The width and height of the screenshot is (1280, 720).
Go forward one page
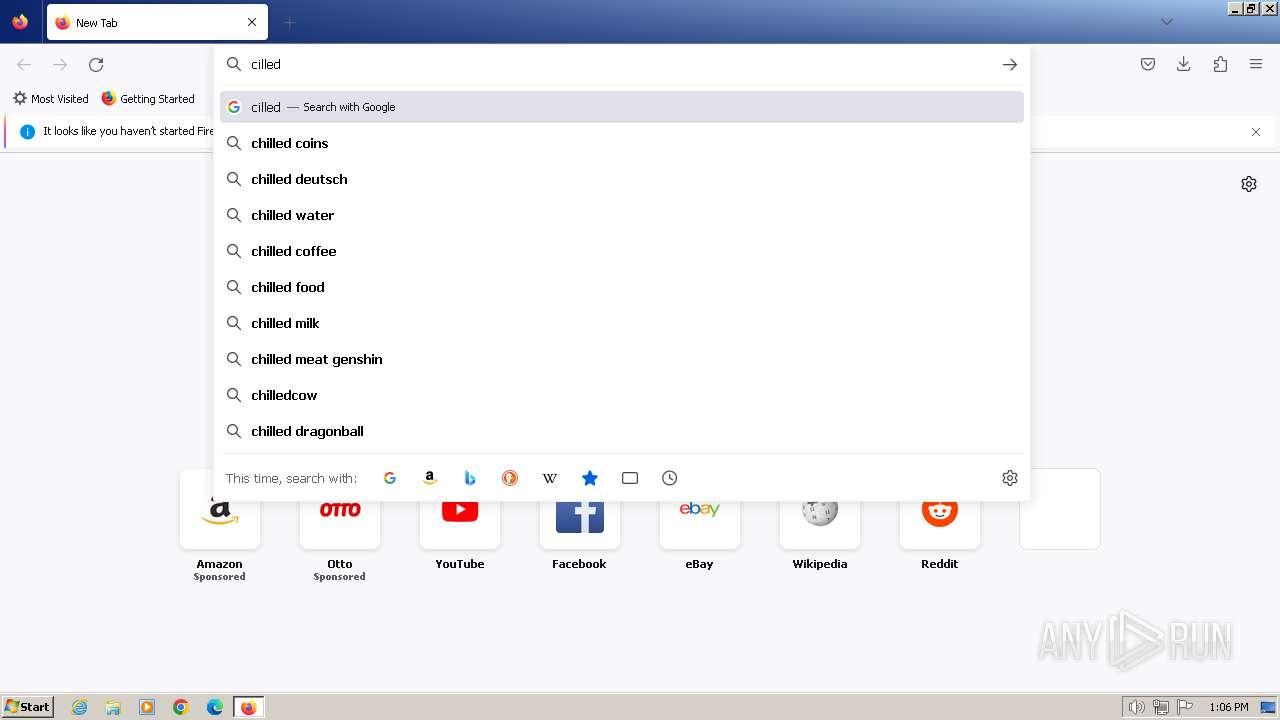[x=60, y=64]
